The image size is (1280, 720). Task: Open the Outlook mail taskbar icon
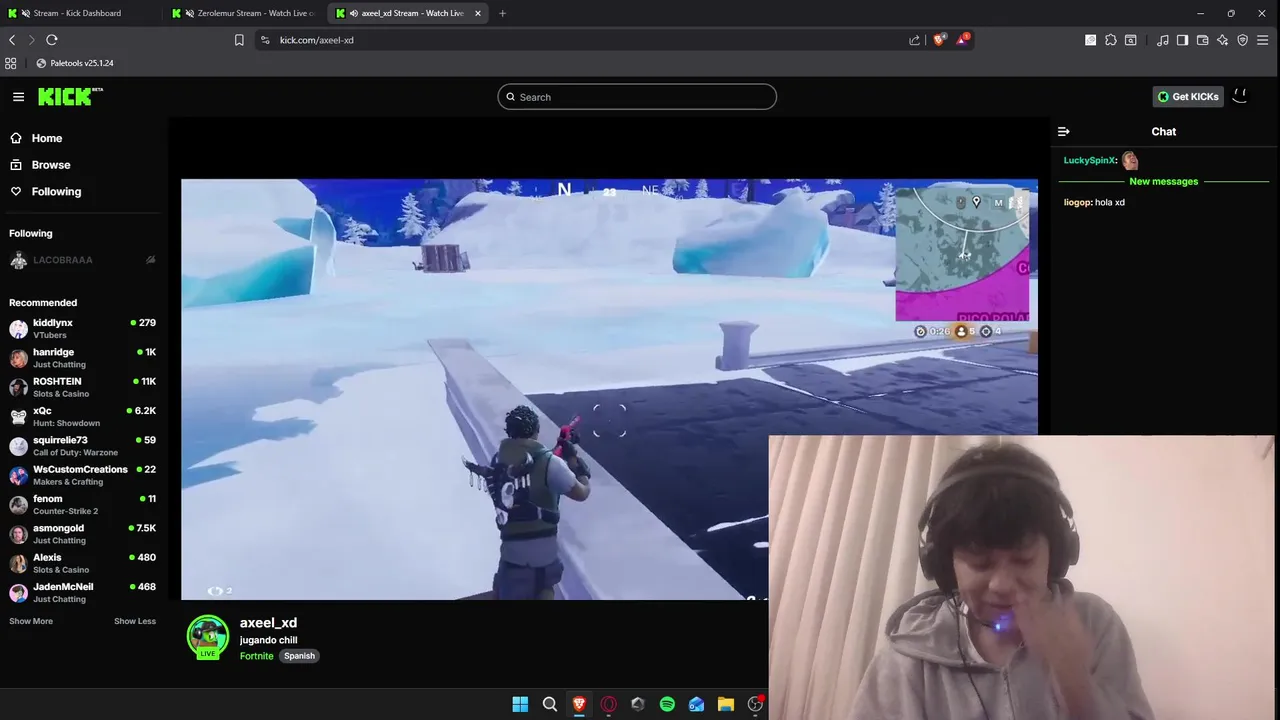point(696,704)
